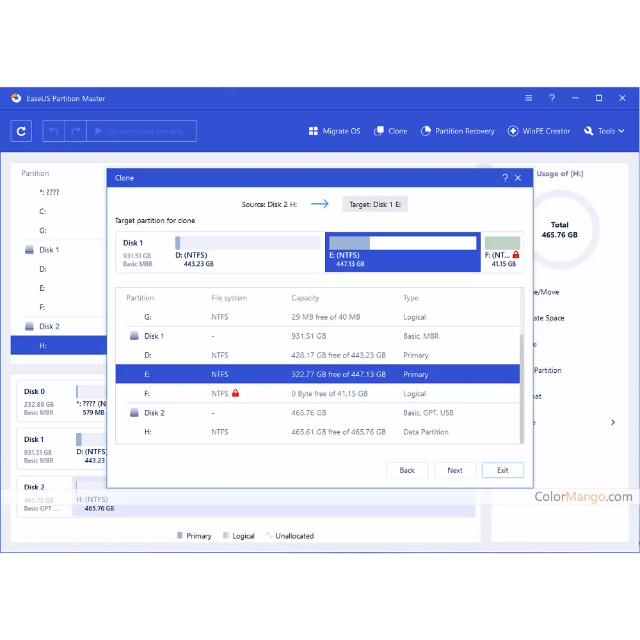Click the Redo arrow icon
Image resolution: width=640 pixels, height=640 pixels.
pos(75,131)
